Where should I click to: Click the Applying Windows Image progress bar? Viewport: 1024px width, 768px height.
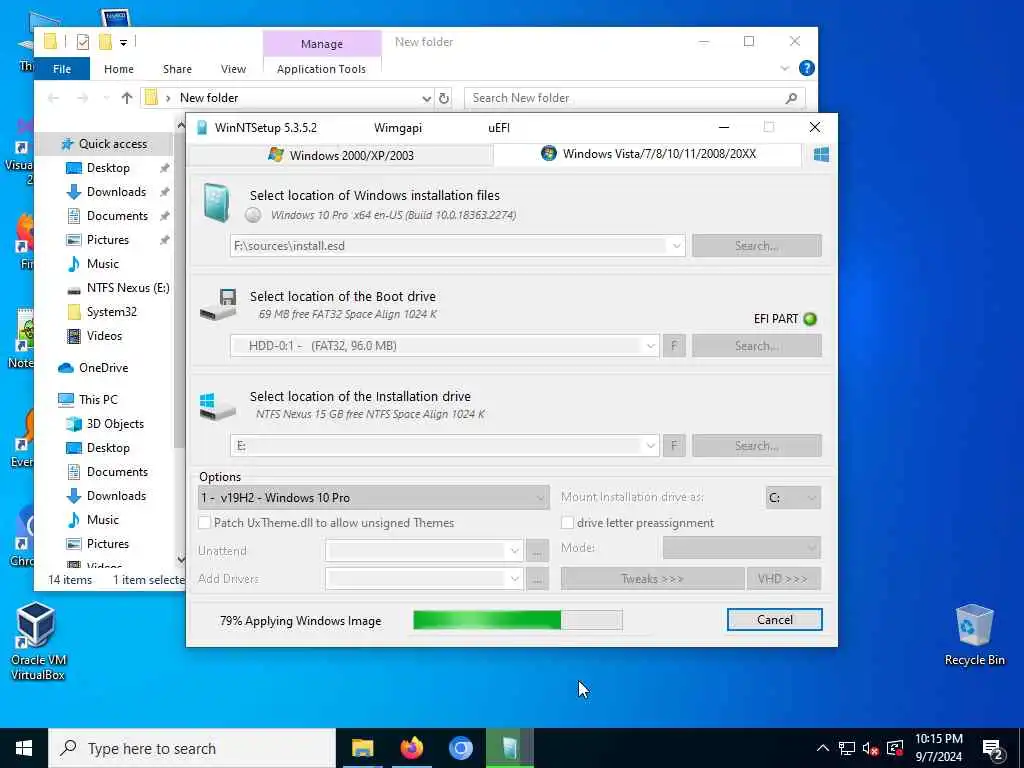point(518,620)
